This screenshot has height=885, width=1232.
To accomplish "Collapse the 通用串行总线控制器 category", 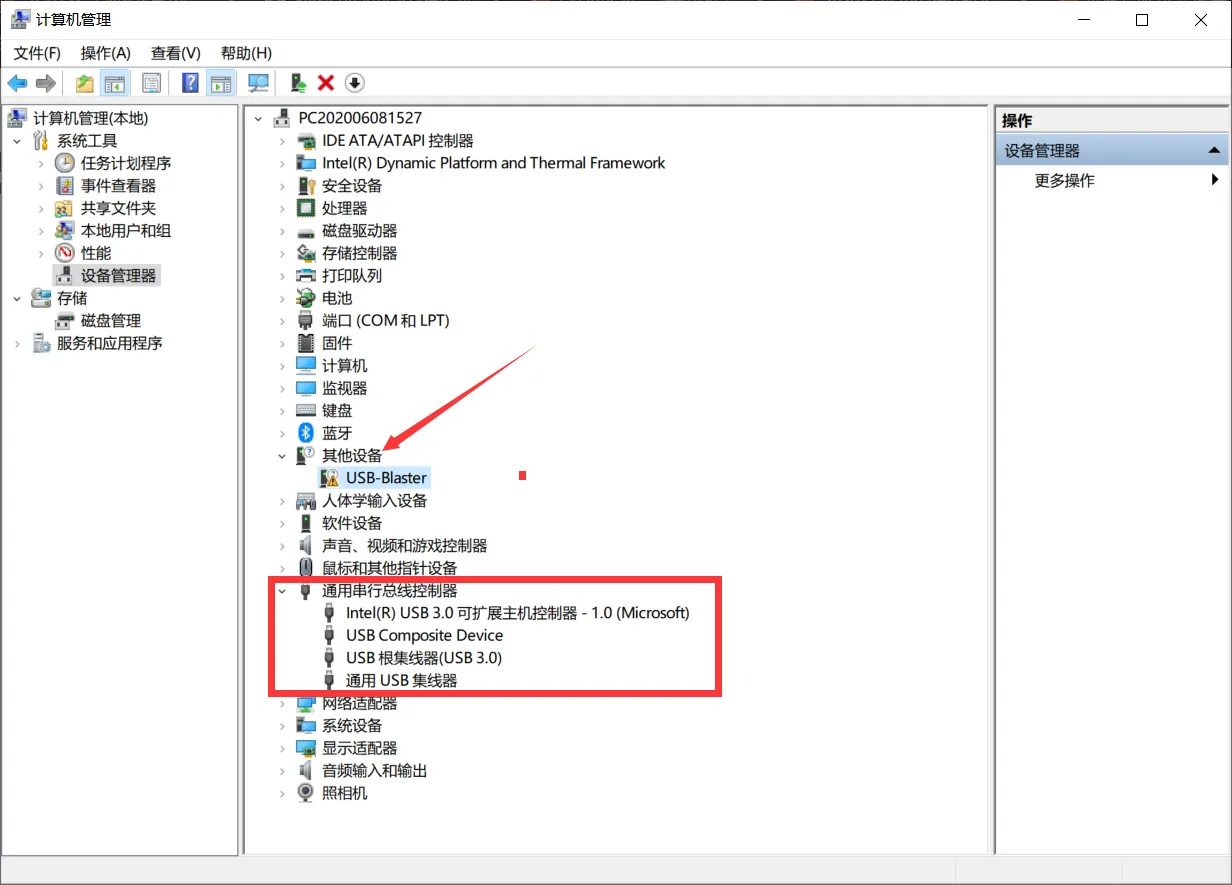I will click(x=283, y=591).
